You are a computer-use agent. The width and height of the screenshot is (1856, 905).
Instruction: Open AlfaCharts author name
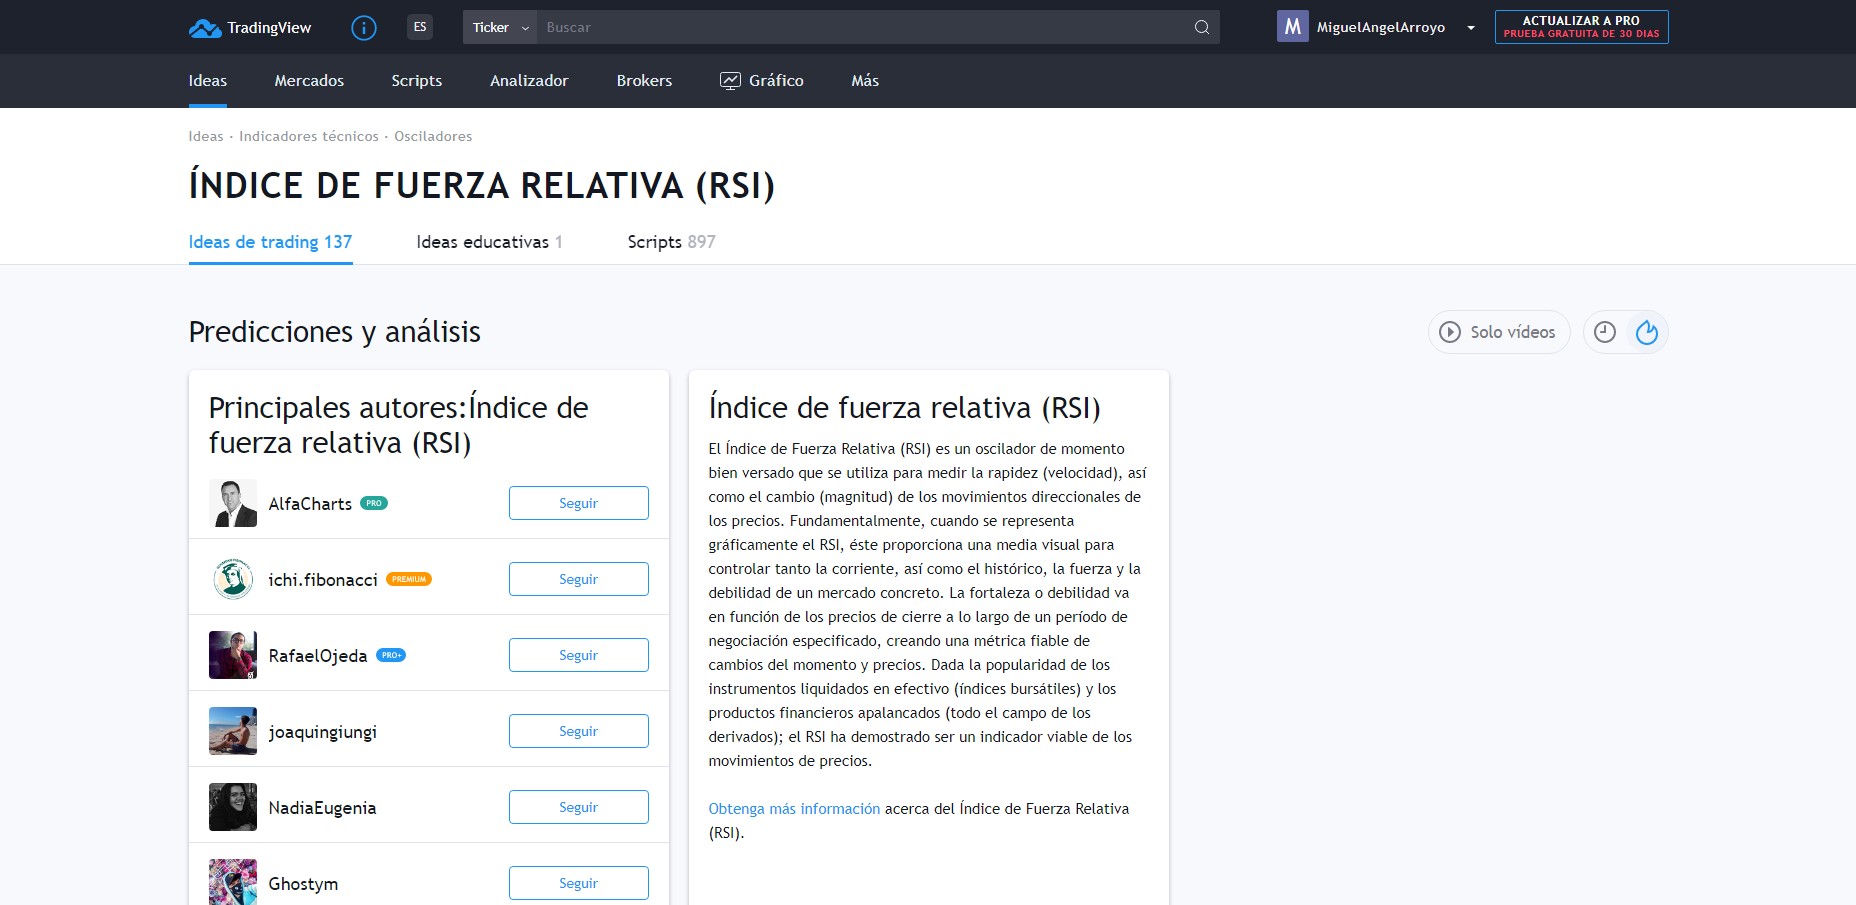point(310,504)
